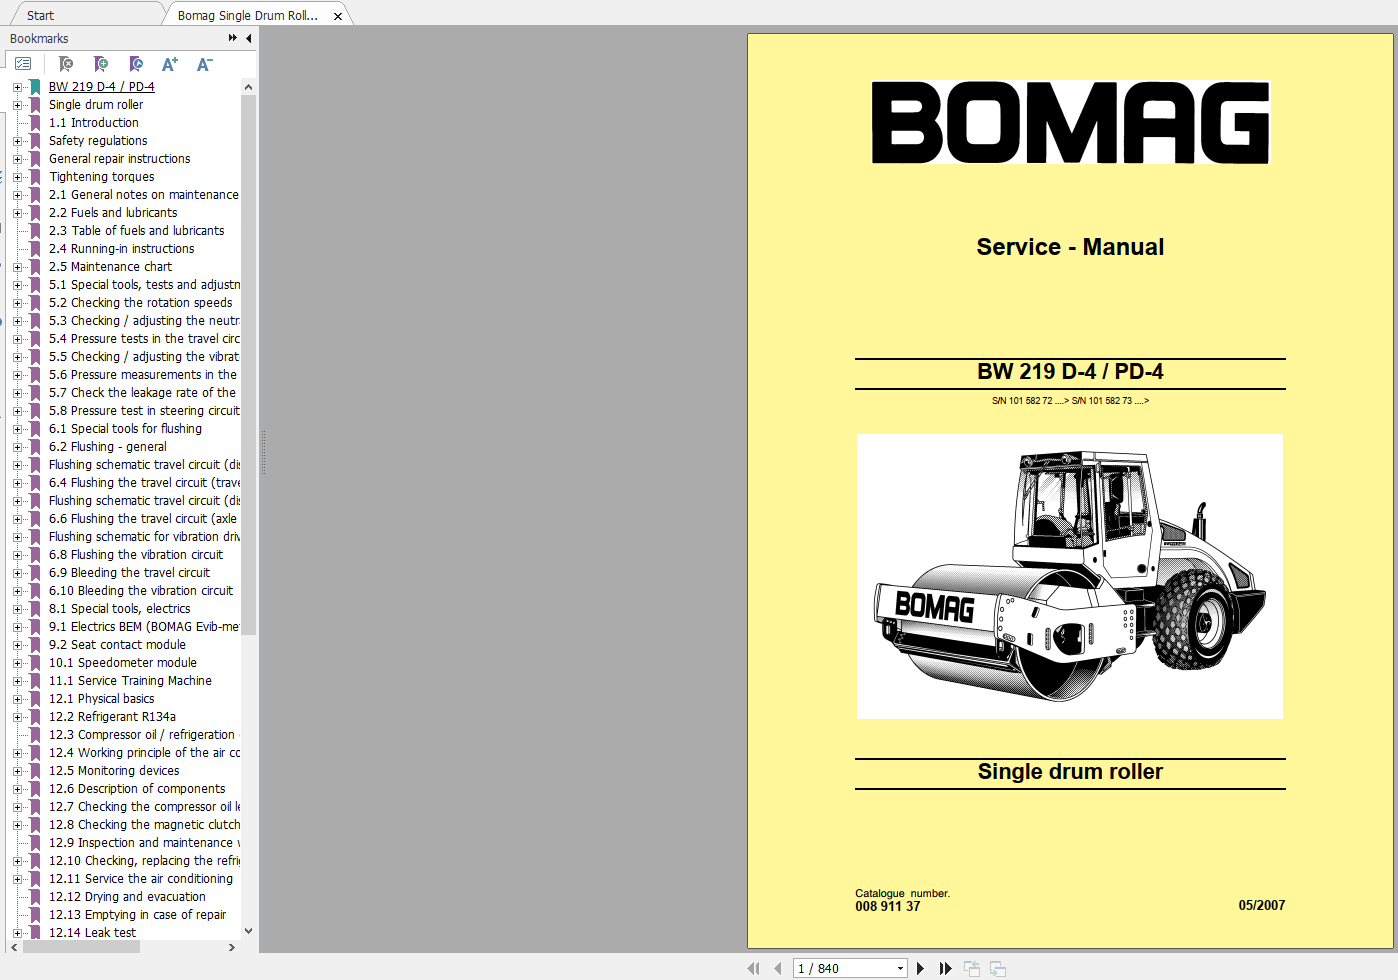Open 12.12 Drying and evacuation bookmark
Image resolution: width=1398 pixels, height=980 pixels.
point(128,897)
